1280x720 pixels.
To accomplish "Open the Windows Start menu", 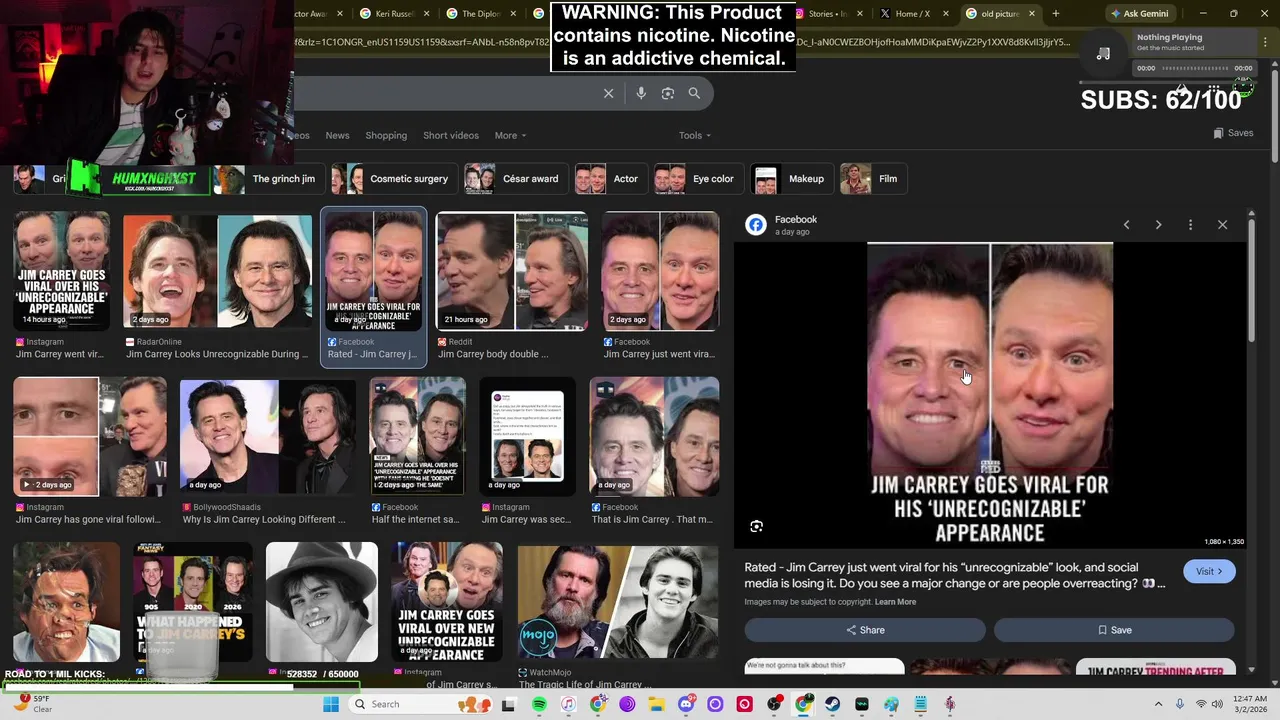I will click(x=331, y=704).
